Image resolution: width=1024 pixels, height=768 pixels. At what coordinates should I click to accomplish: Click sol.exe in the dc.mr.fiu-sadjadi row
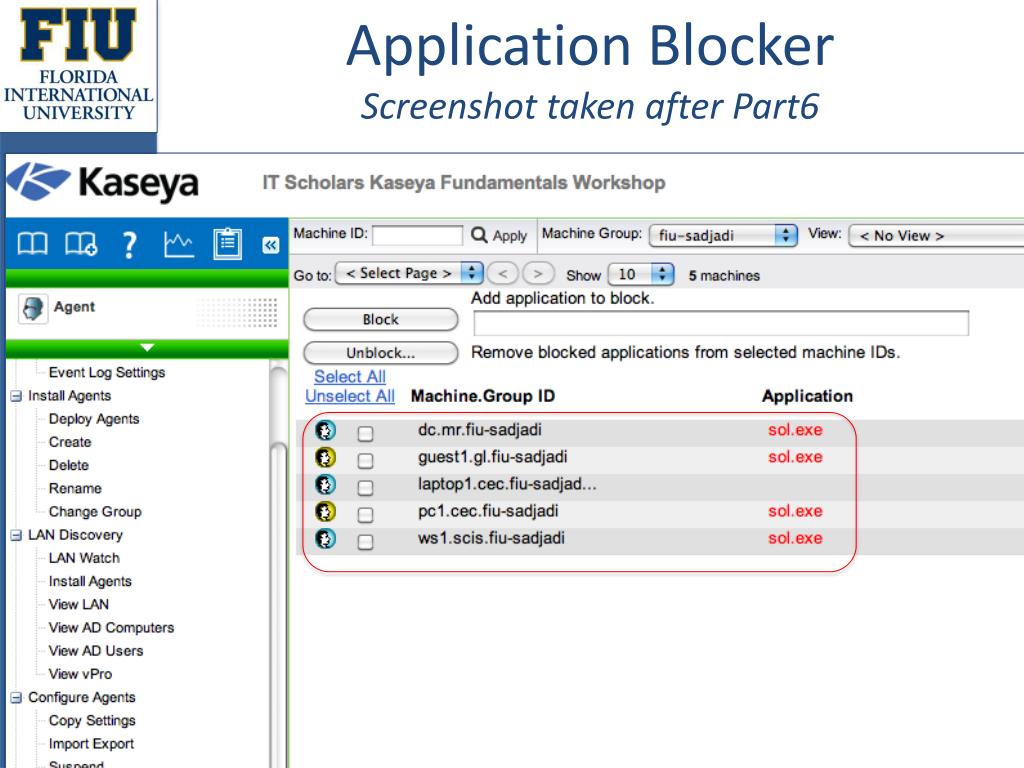coord(795,430)
